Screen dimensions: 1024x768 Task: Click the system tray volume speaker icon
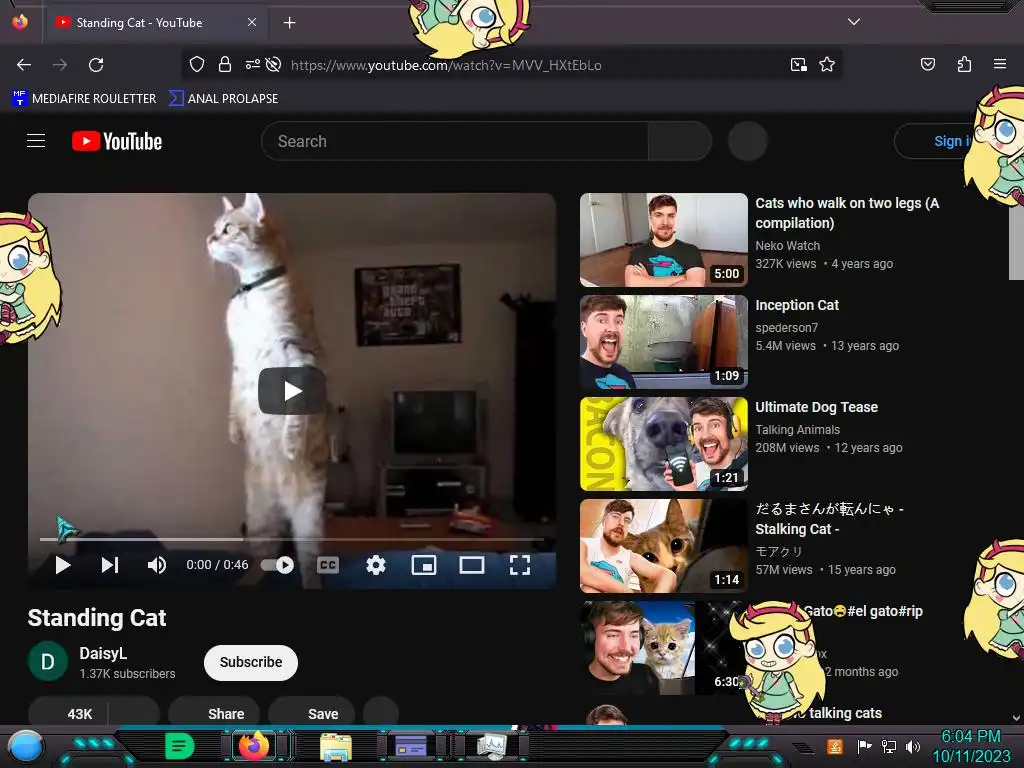[x=913, y=746]
